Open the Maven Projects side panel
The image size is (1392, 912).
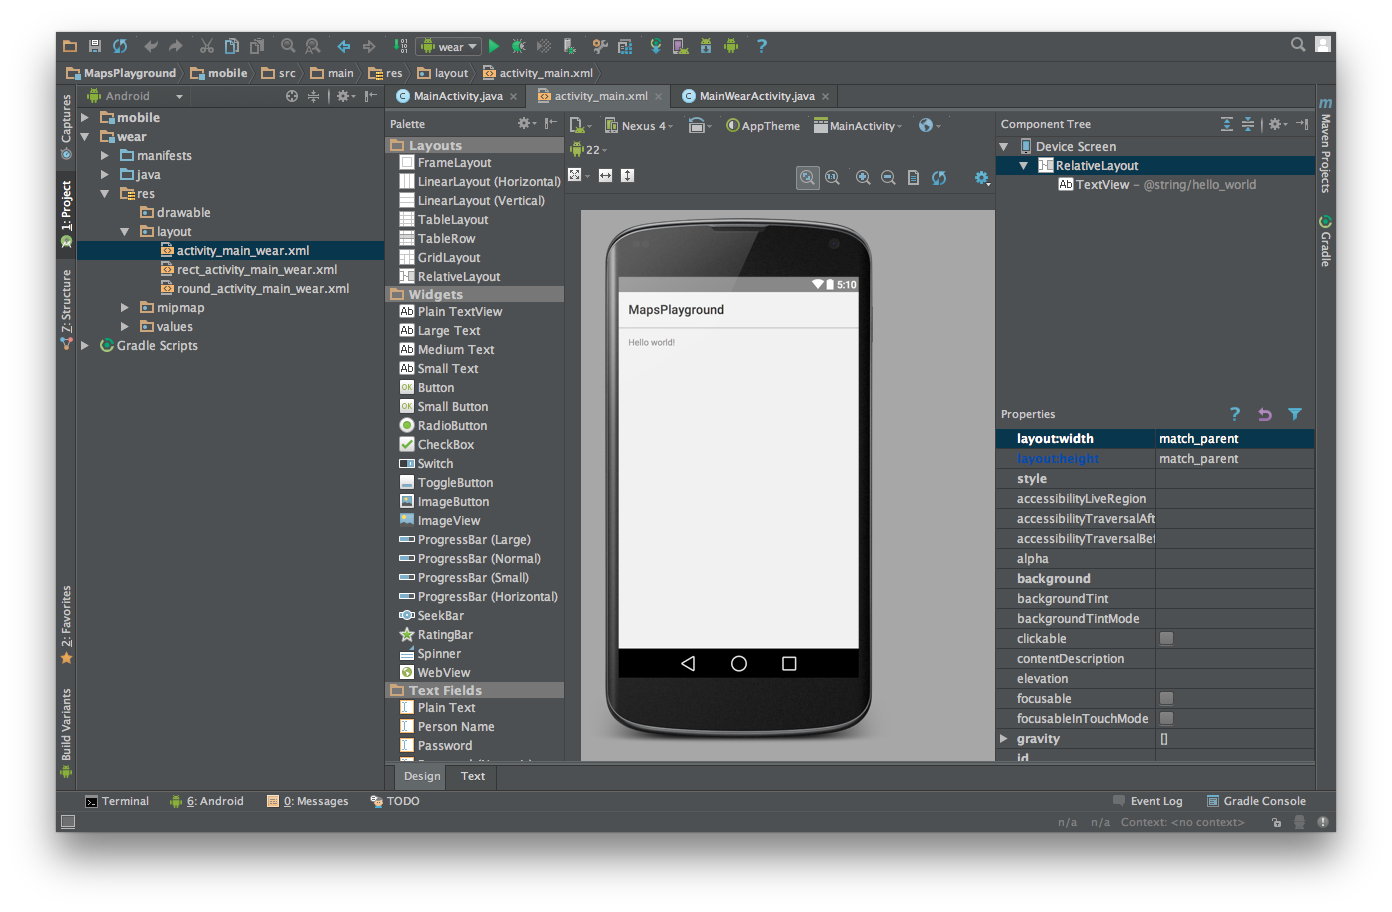pos(1325,146)
